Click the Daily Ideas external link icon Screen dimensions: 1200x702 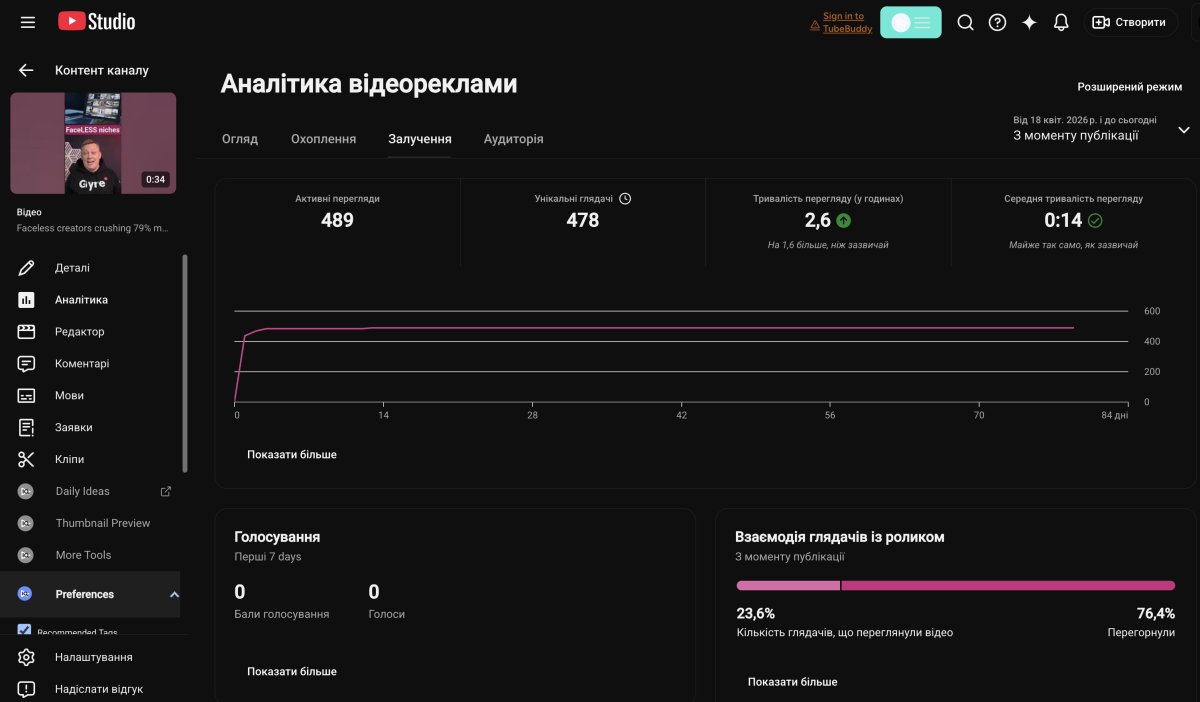(x=166, y=491)
